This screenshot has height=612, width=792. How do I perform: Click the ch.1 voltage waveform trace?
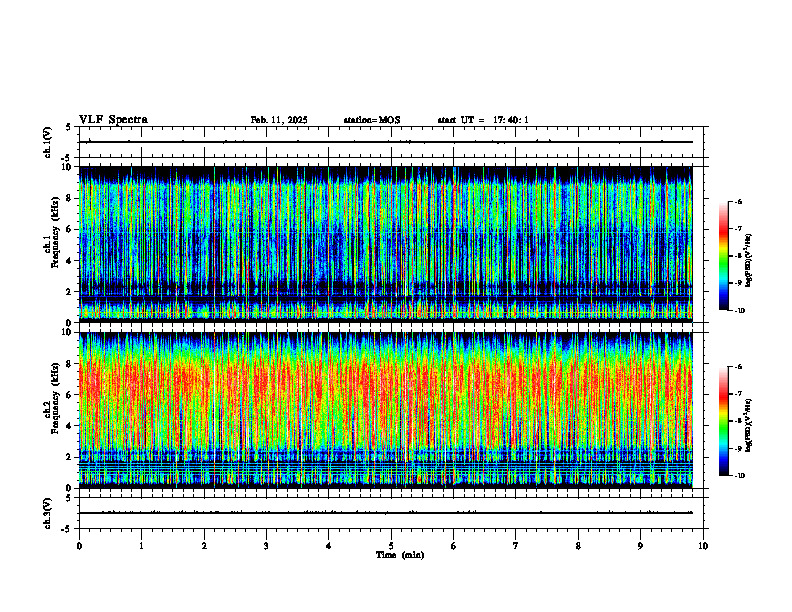pyautogui.click(x=385, y=142)
